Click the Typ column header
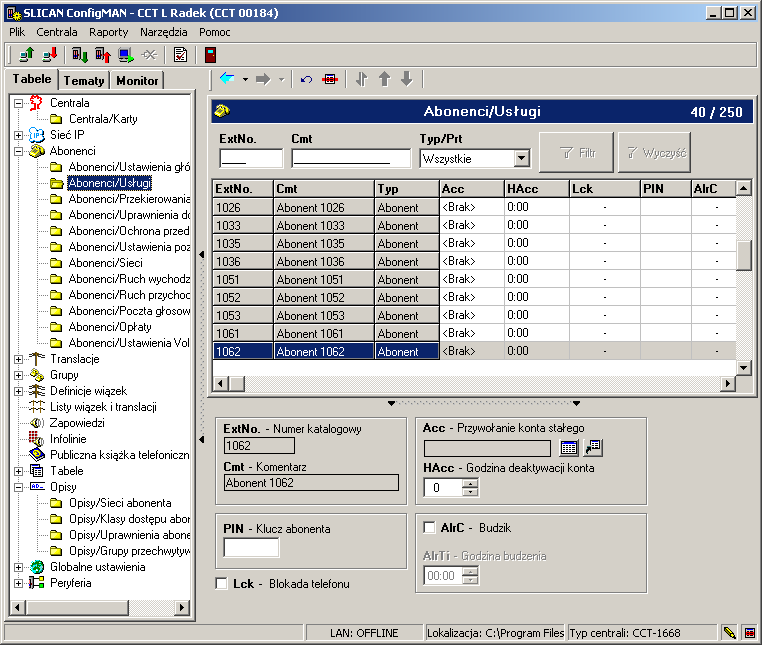 pos(407,189)
